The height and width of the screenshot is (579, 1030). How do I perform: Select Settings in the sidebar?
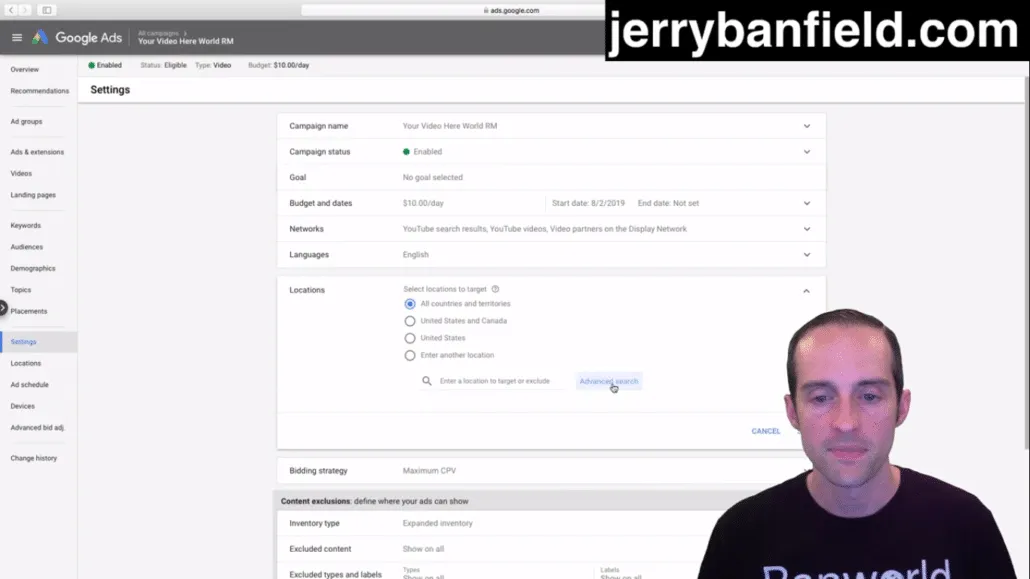39,342
